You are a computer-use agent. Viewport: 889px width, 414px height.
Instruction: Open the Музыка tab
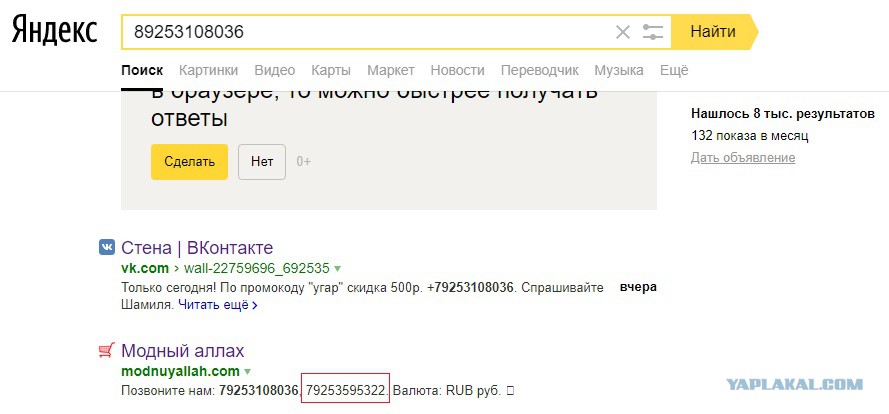click(619, 70)
